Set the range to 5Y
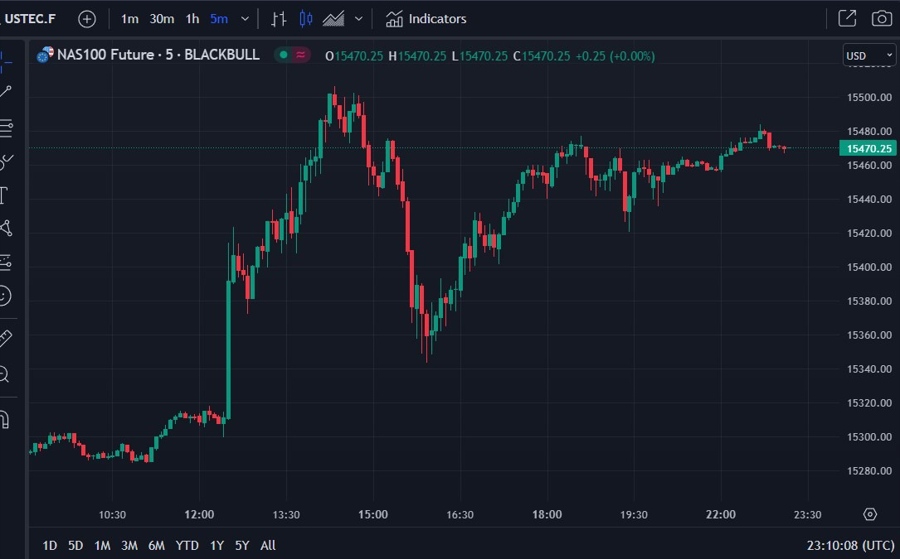Viewport: 900px width, 559px height. tap(242, 545)
